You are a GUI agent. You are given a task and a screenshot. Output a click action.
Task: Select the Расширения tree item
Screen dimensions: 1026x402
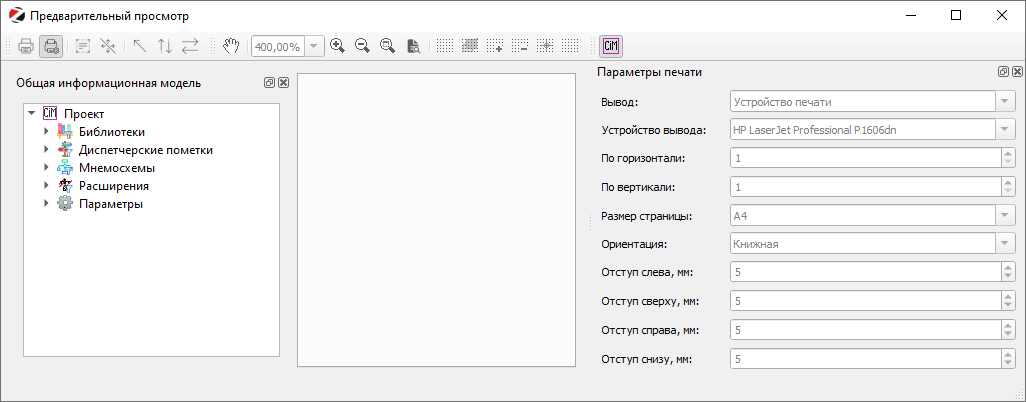coord(114,186)
